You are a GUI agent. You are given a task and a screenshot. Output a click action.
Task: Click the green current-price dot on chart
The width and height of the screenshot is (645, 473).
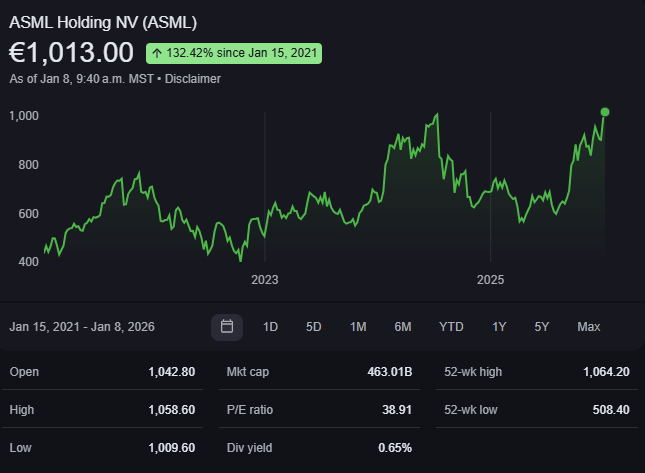click(x=605, y=112)
